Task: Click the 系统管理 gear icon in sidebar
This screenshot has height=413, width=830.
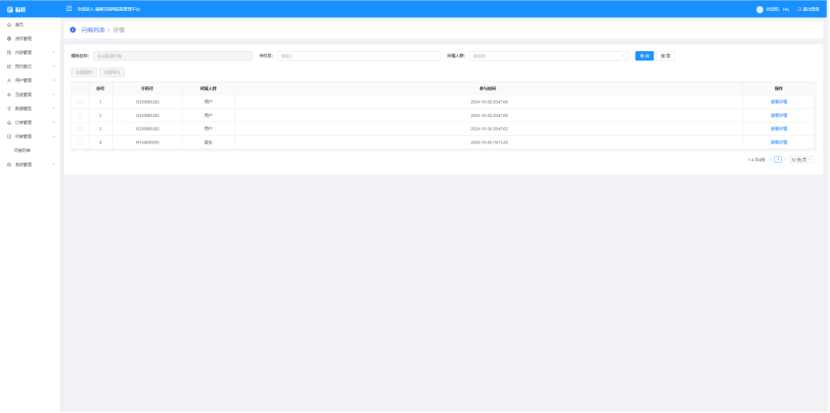Action: [x=9, y=164]
